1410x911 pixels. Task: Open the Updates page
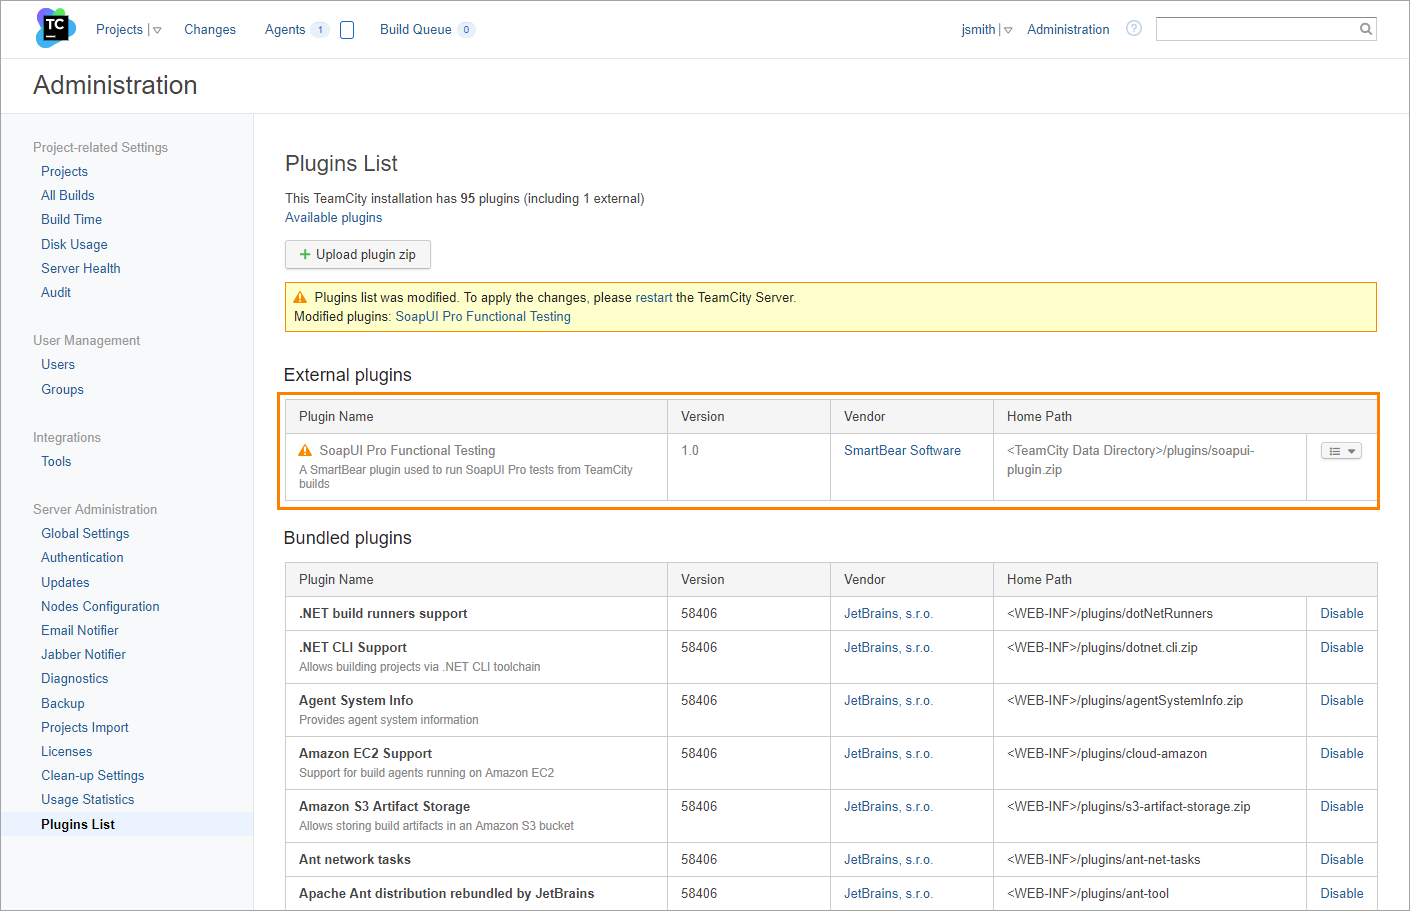(65, 582)
